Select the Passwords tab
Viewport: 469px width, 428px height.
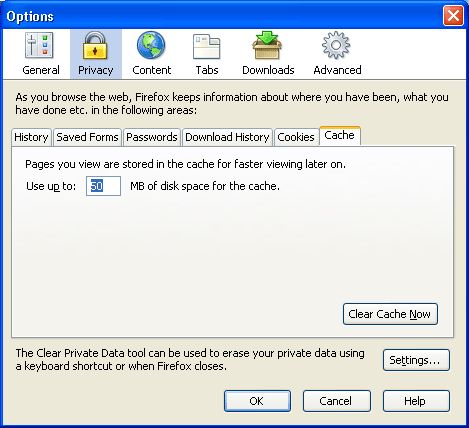click(152, 137)
